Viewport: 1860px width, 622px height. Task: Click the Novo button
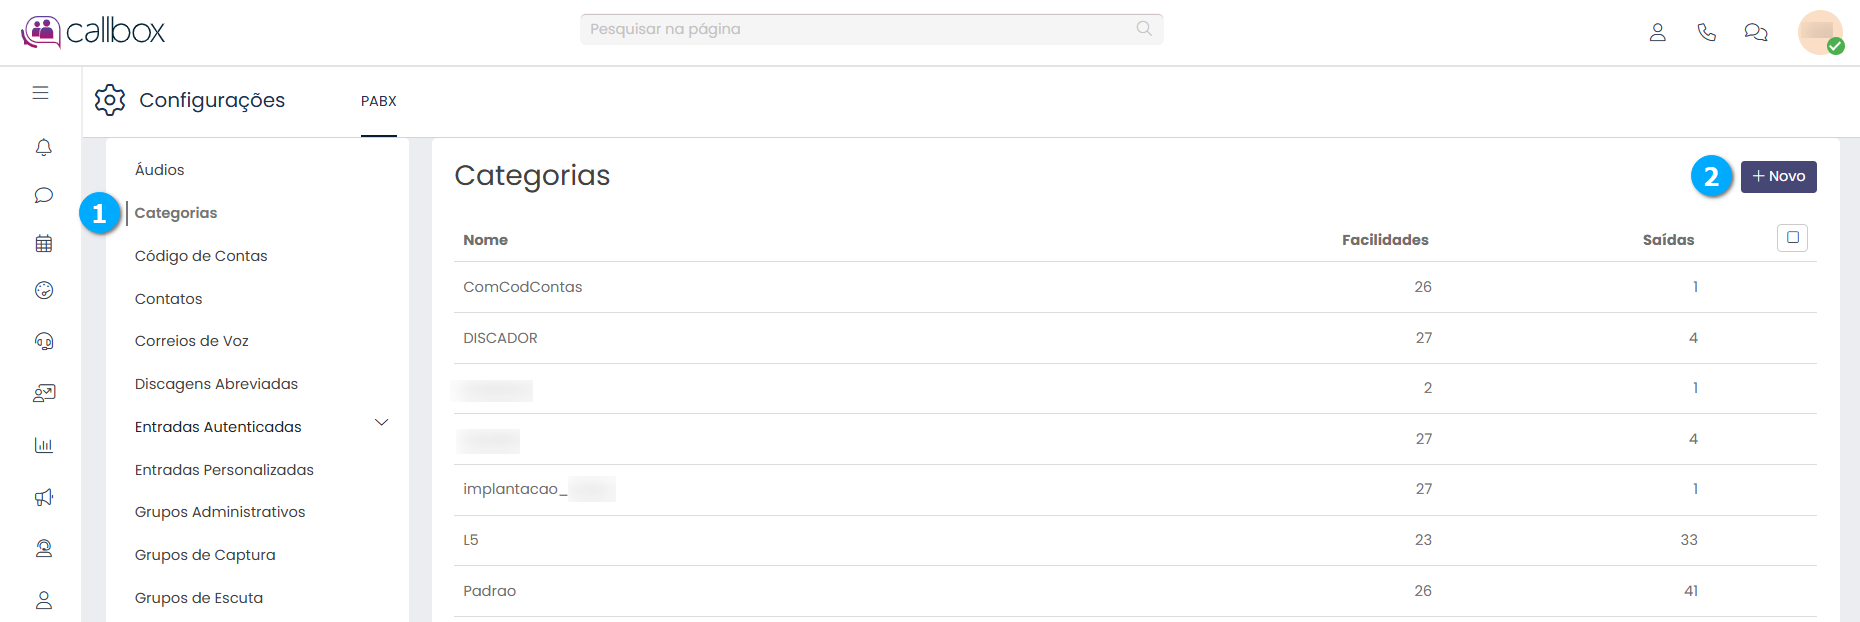point(1778,177)
